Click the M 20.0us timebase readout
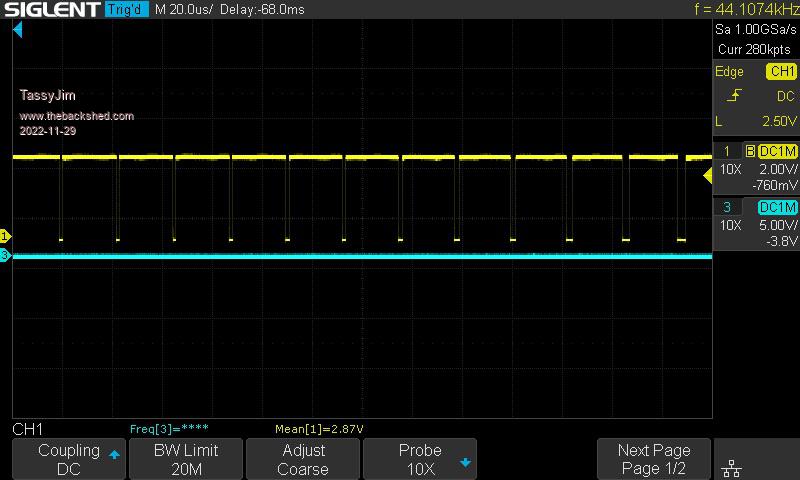This screenshot has height=480, width=800. pos(184,9)
